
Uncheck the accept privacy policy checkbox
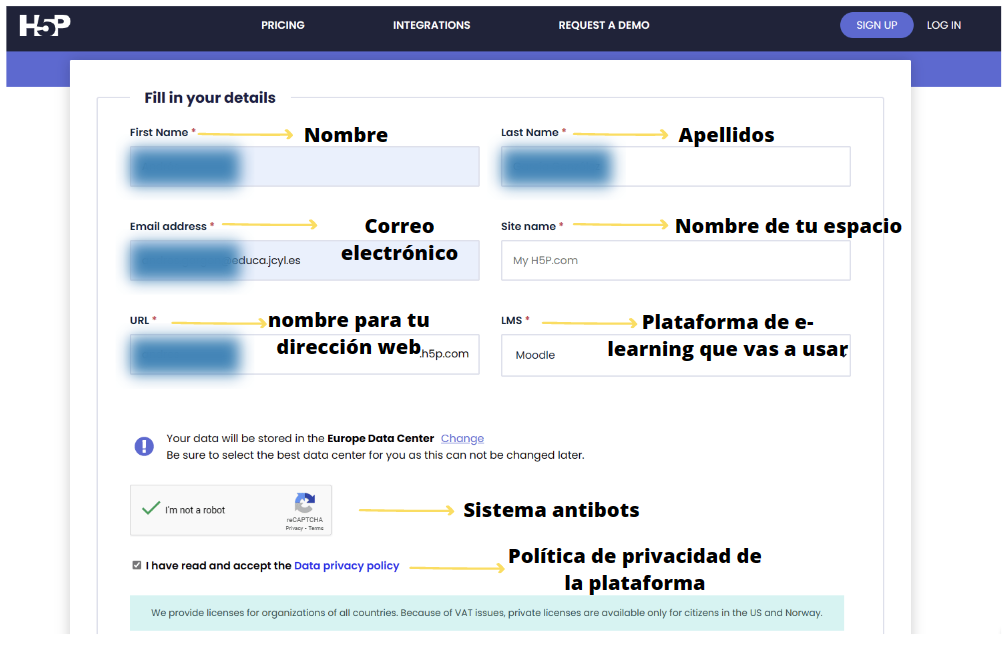click(x=137, y=565)
